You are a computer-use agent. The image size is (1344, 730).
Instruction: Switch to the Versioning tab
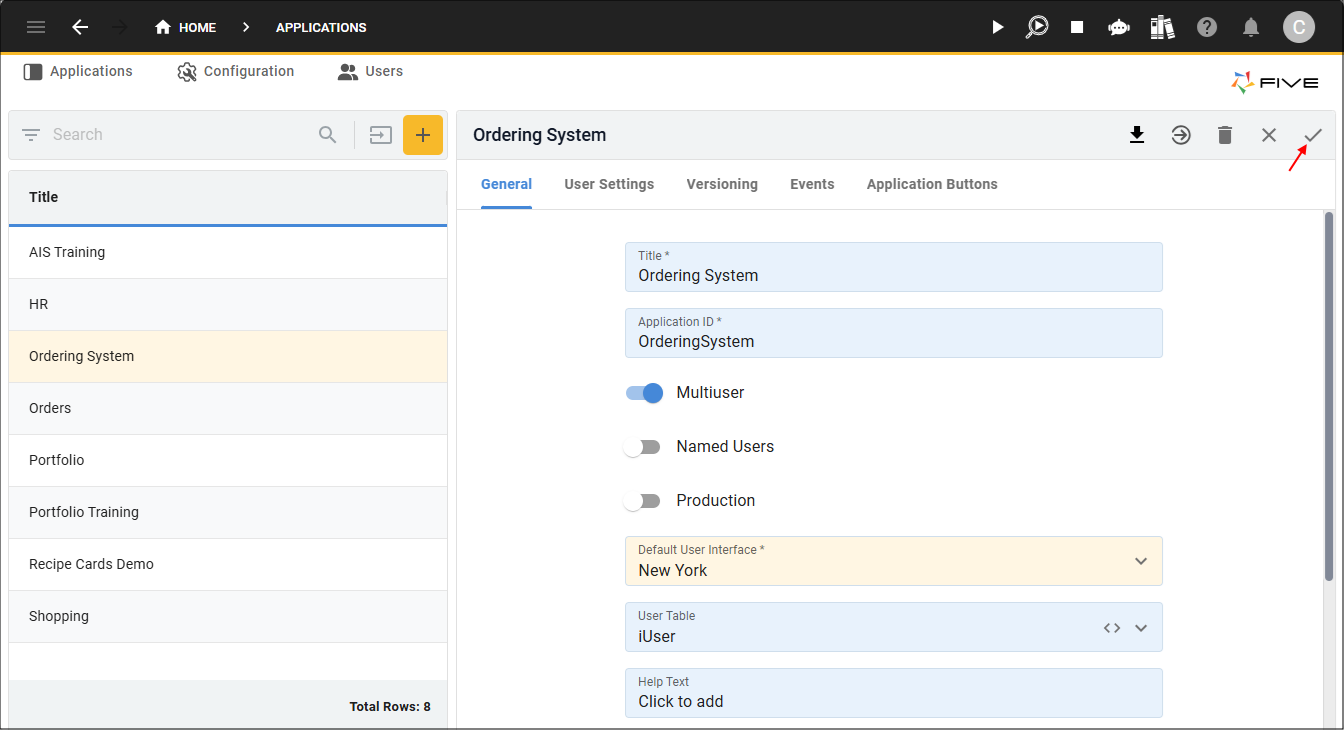[x=722, y=185]
